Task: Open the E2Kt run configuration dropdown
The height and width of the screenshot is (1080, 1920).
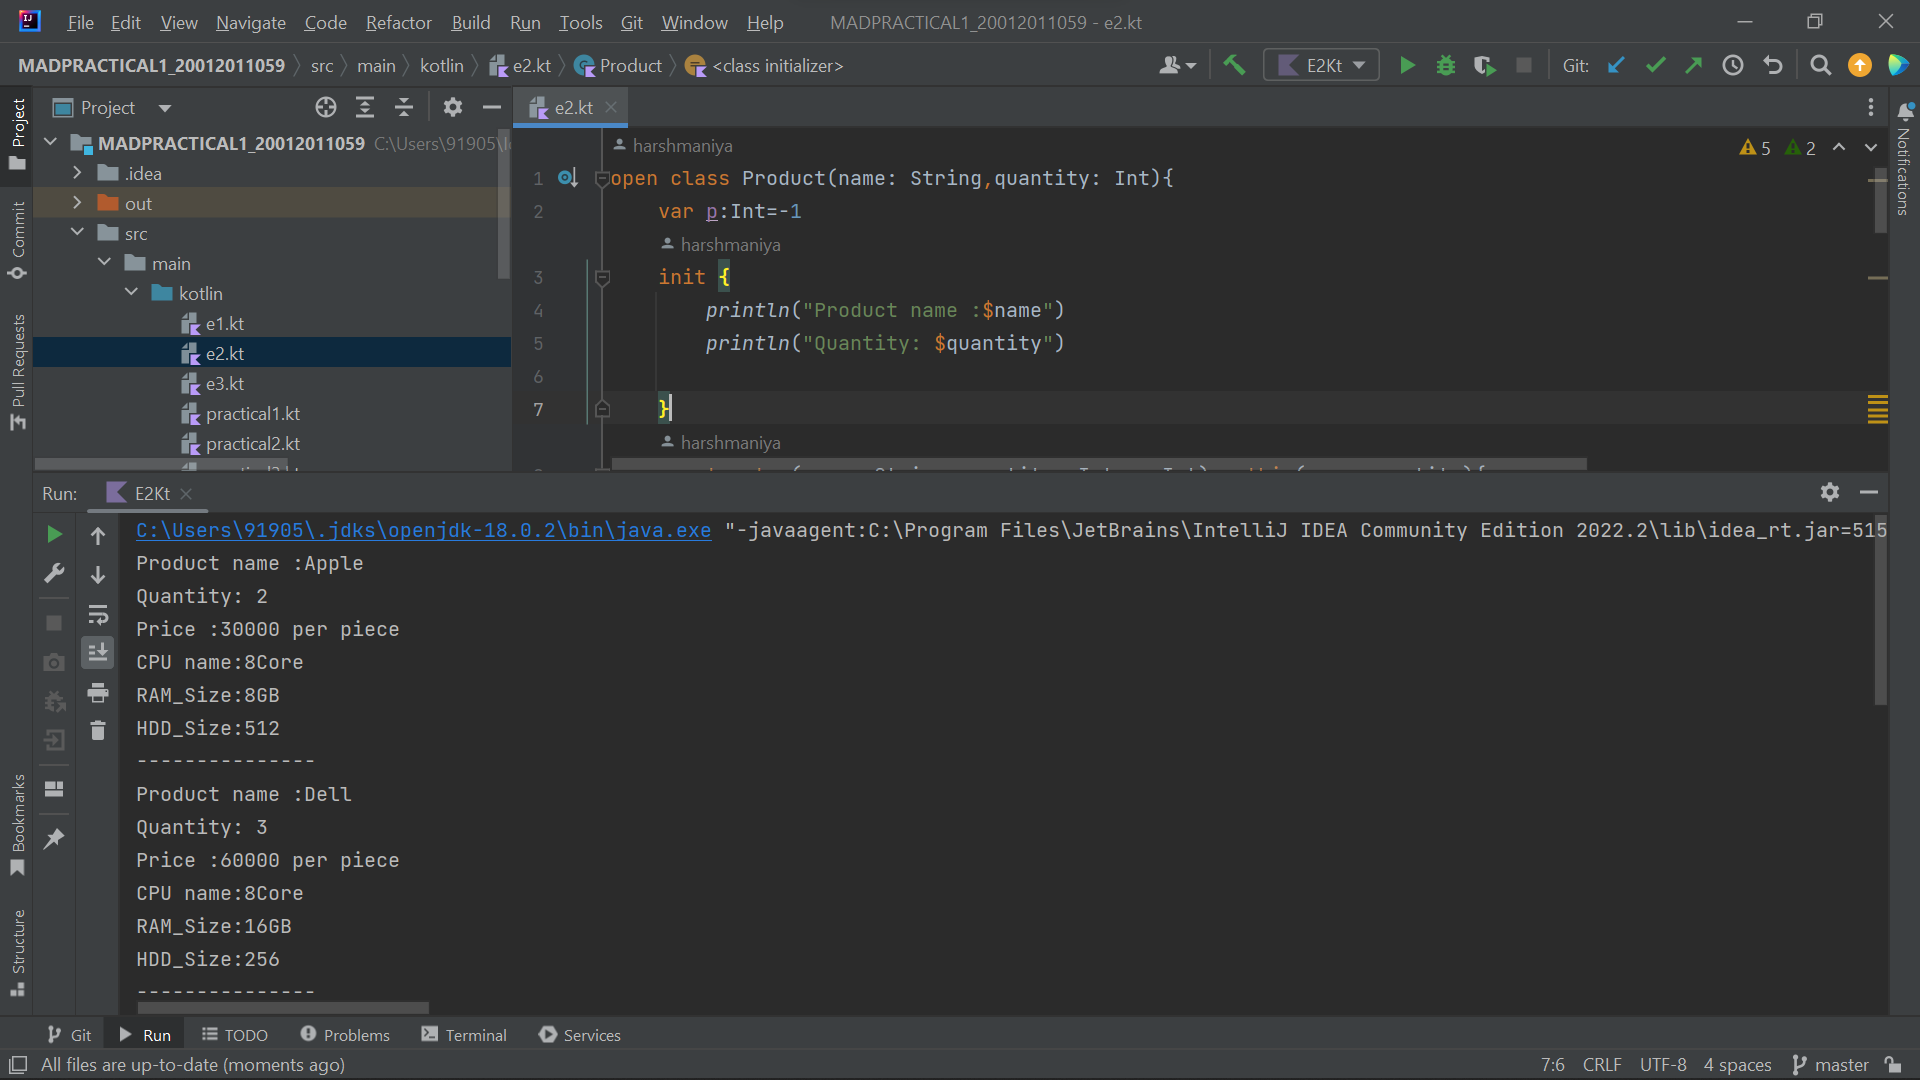Action: [x=1321, y=65]
